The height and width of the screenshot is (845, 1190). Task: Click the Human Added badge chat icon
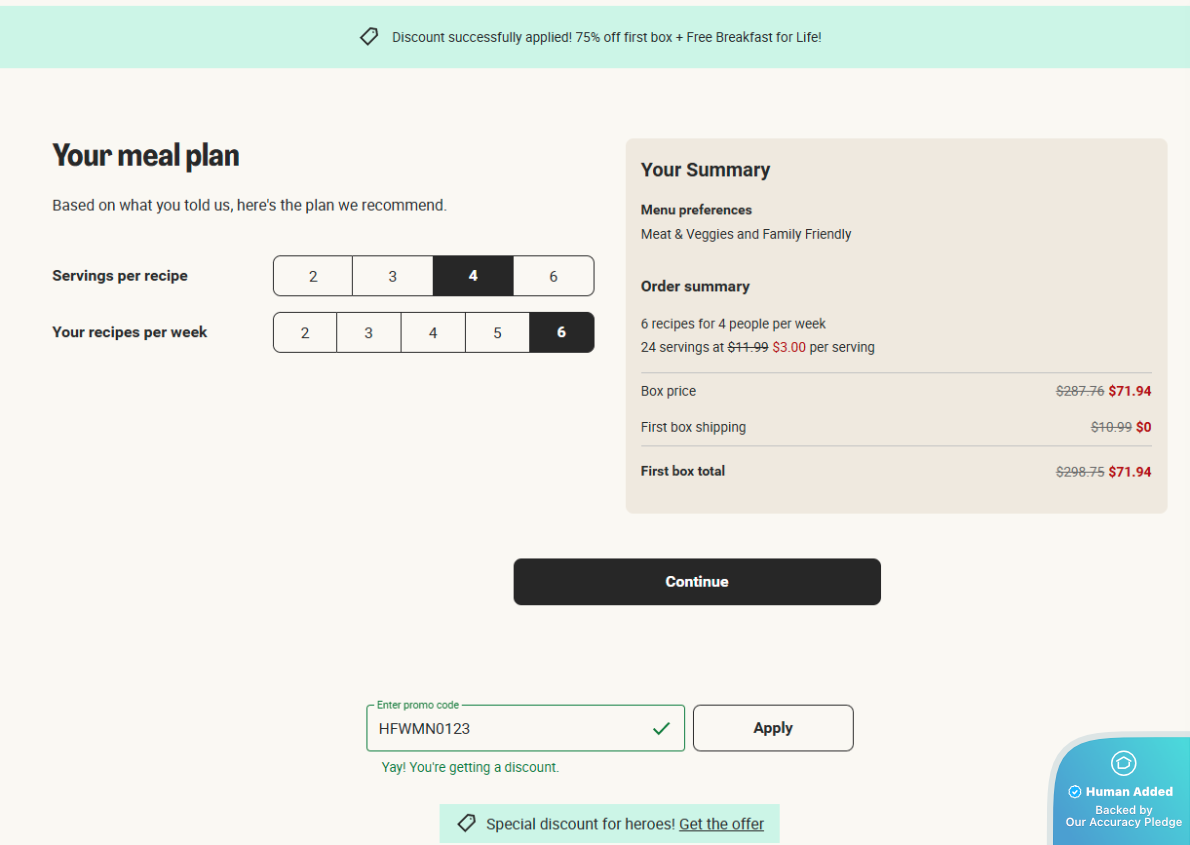[1123, 764]
